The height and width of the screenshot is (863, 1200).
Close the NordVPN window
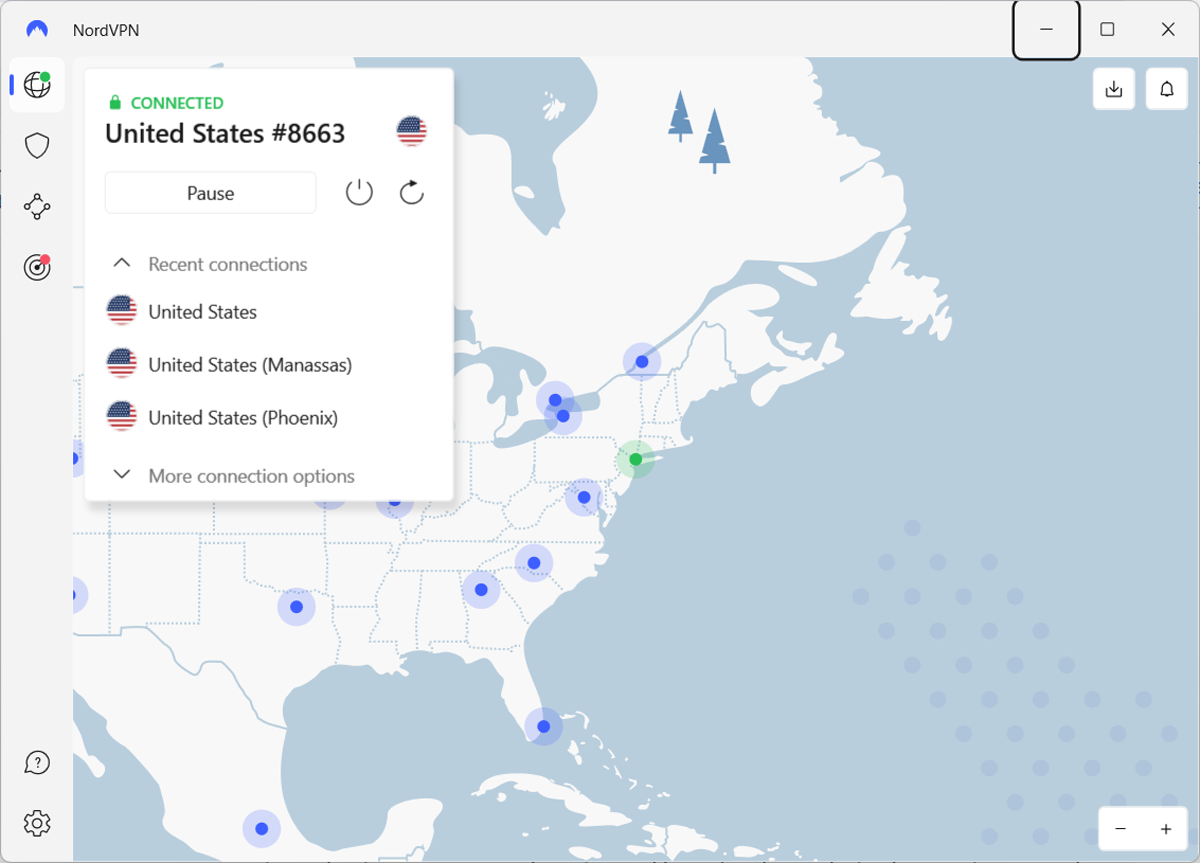pos(1168,30)
